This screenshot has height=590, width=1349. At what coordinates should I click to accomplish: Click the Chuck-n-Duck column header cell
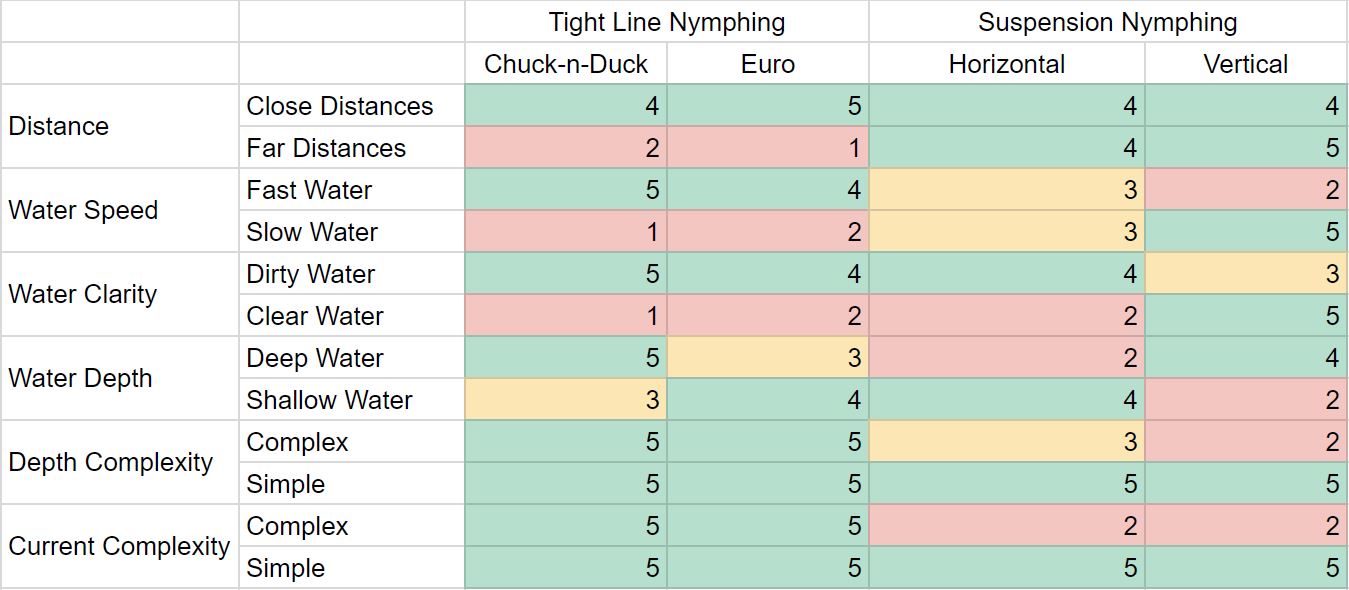point(566,64)
